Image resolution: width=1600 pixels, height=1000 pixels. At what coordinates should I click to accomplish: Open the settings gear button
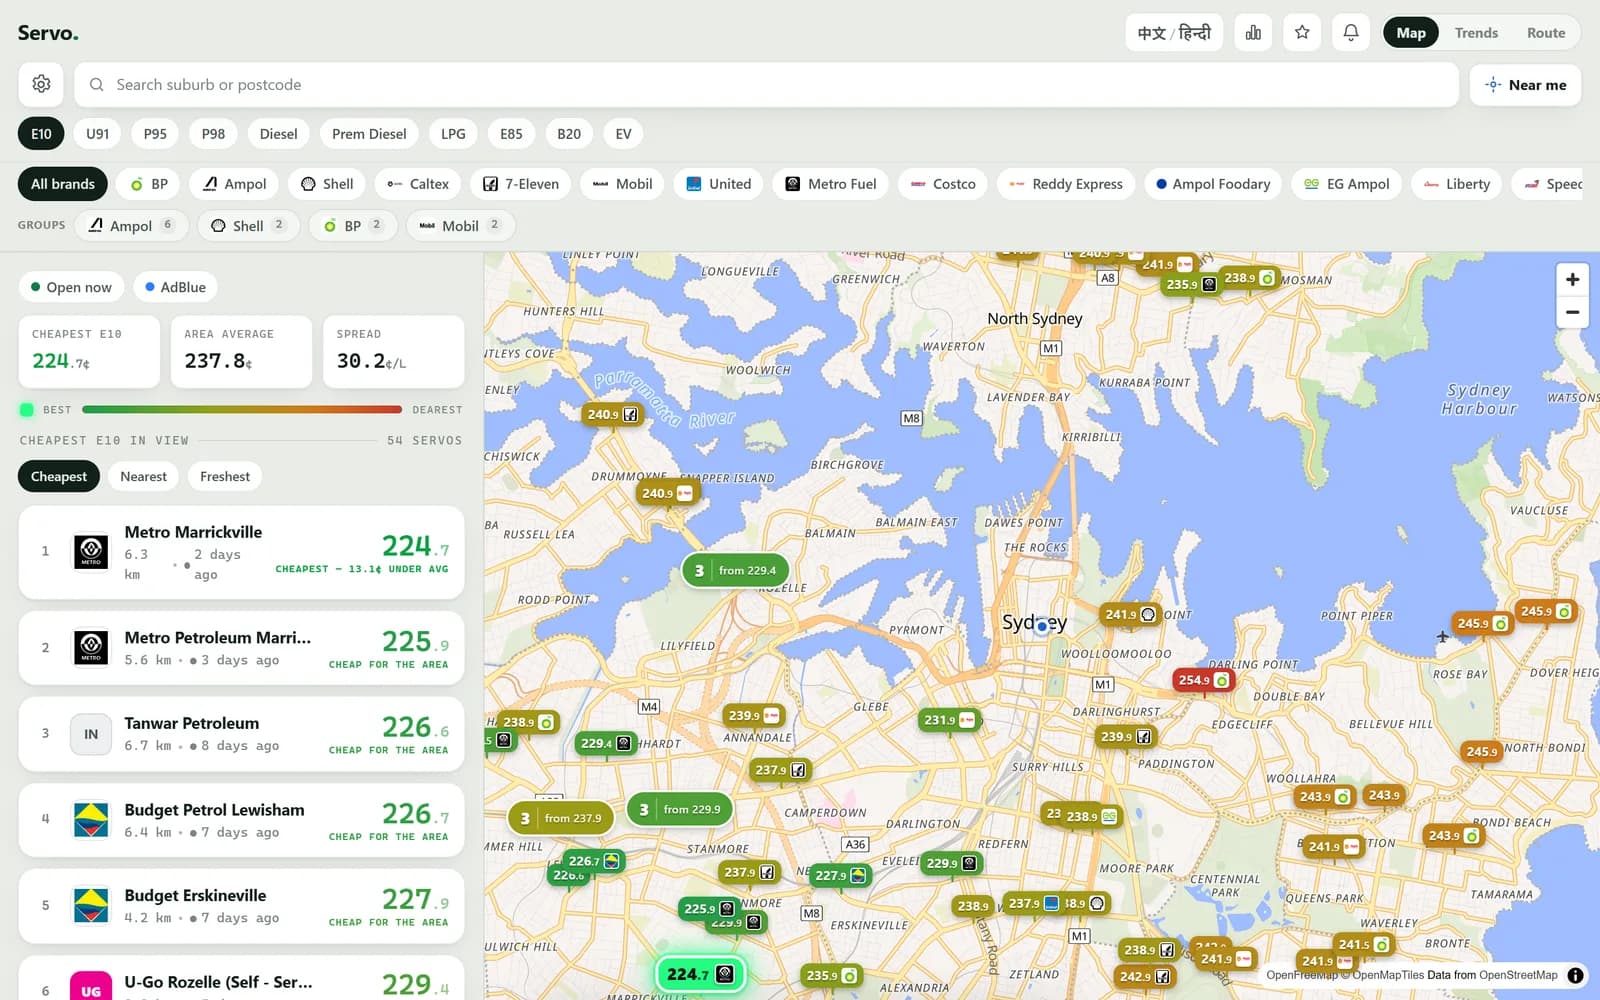(x=41, y=84)
